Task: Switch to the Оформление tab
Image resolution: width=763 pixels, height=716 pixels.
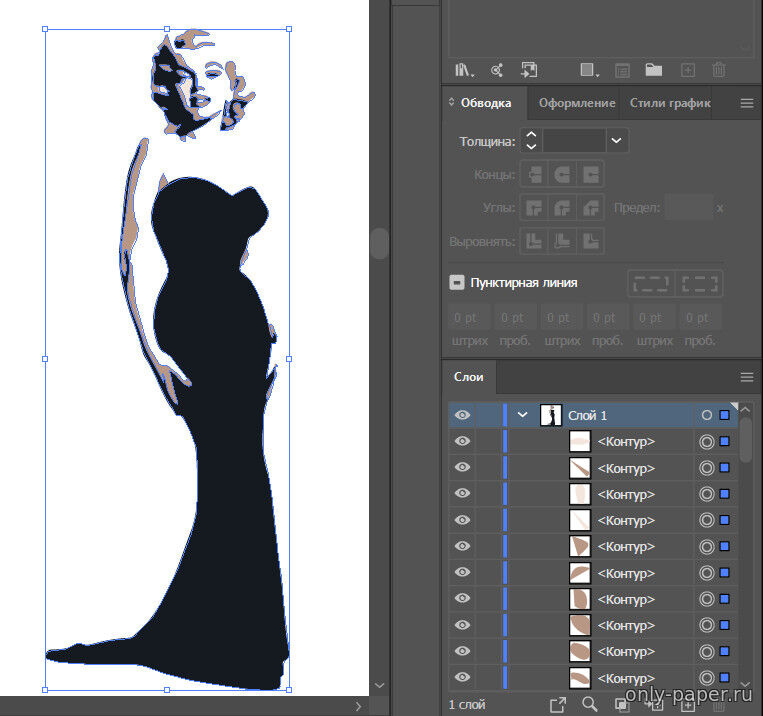Action: click(x=577, y=103)
